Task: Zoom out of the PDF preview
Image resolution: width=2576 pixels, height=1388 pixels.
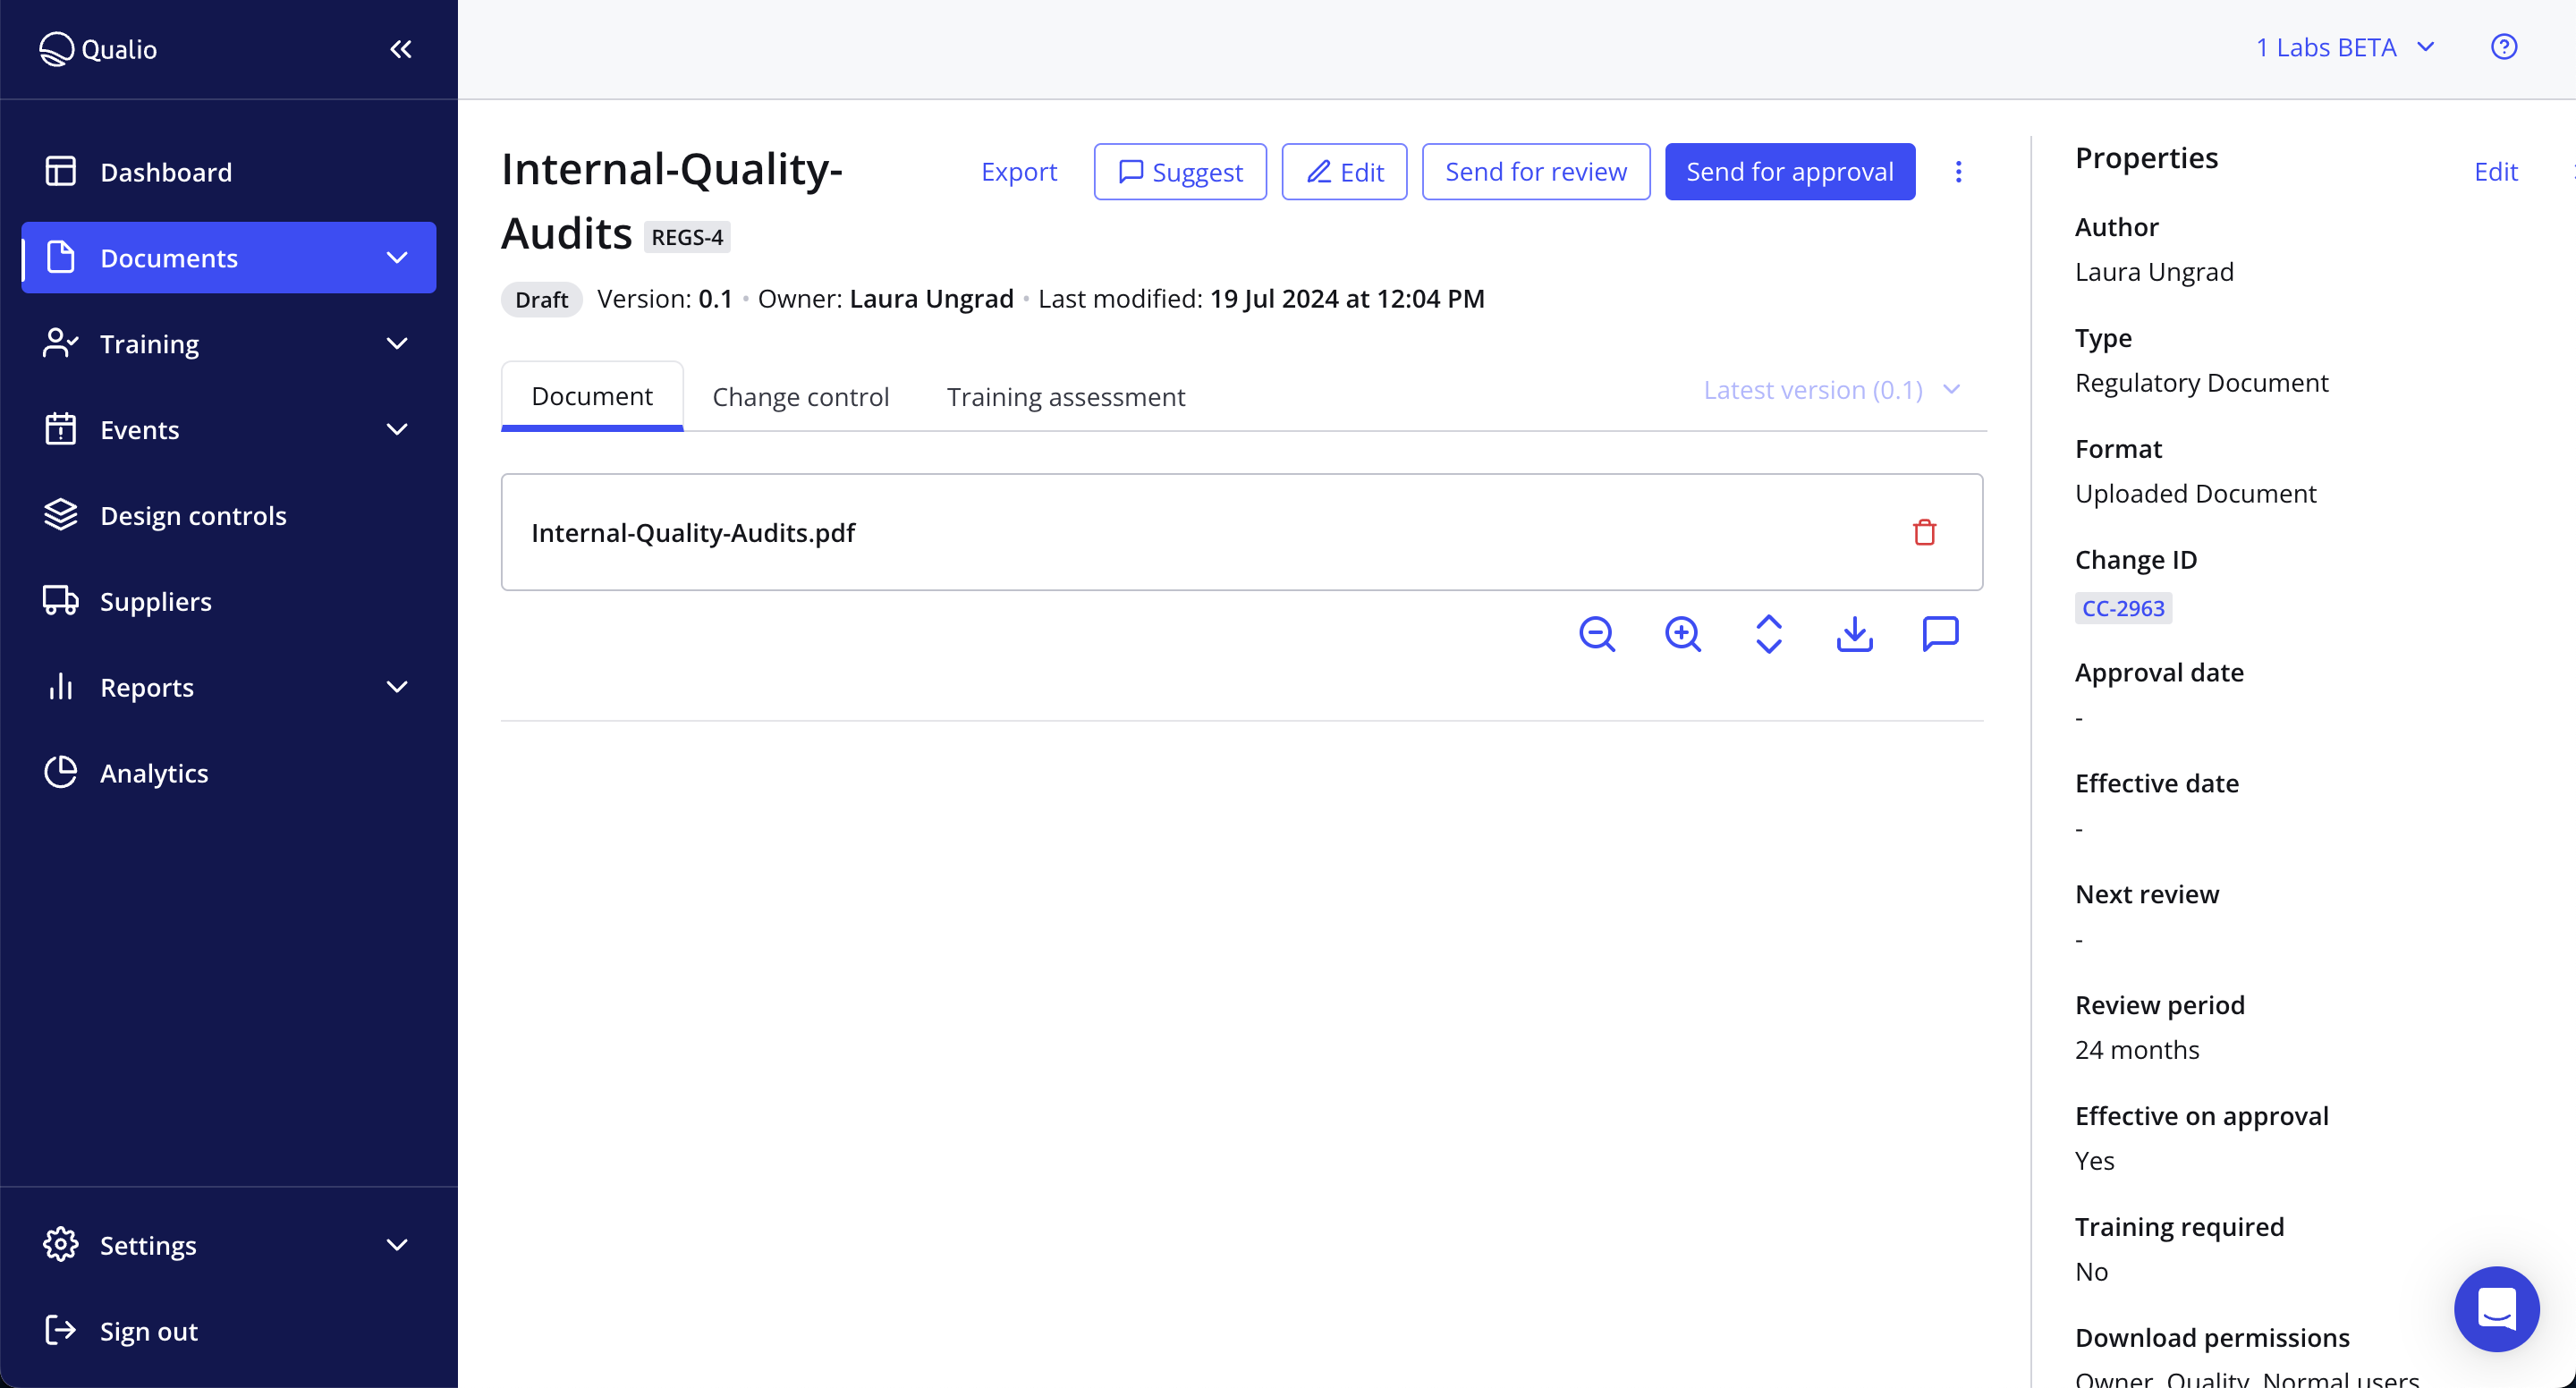Action: (x=1596, y=633)
